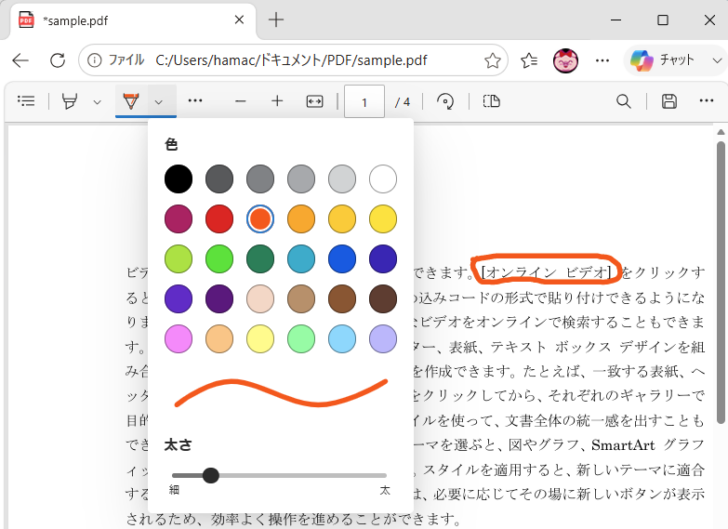Screen dimensions: 728x529
Task: Pick the white color swatch
Action: [x=383, y=179]
